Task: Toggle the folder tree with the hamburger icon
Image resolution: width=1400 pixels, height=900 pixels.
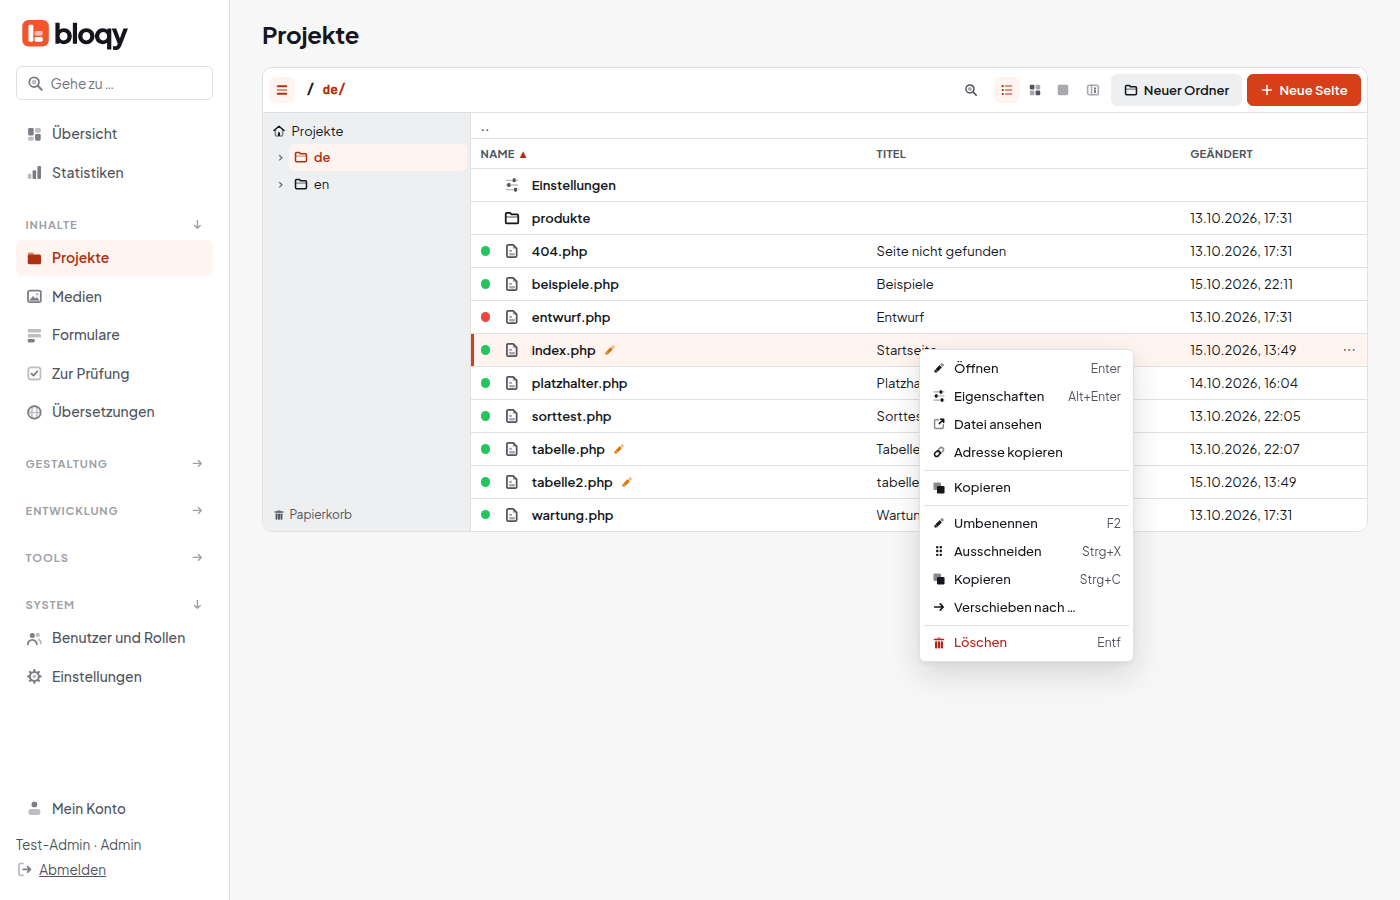Action: (282, 90)
